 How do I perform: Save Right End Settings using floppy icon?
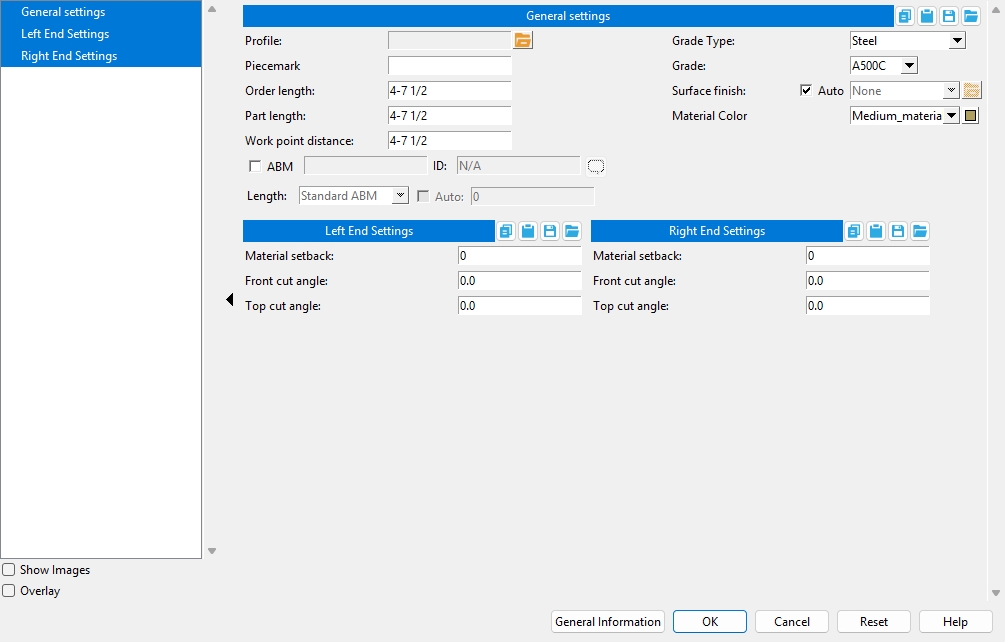point(898,231)
